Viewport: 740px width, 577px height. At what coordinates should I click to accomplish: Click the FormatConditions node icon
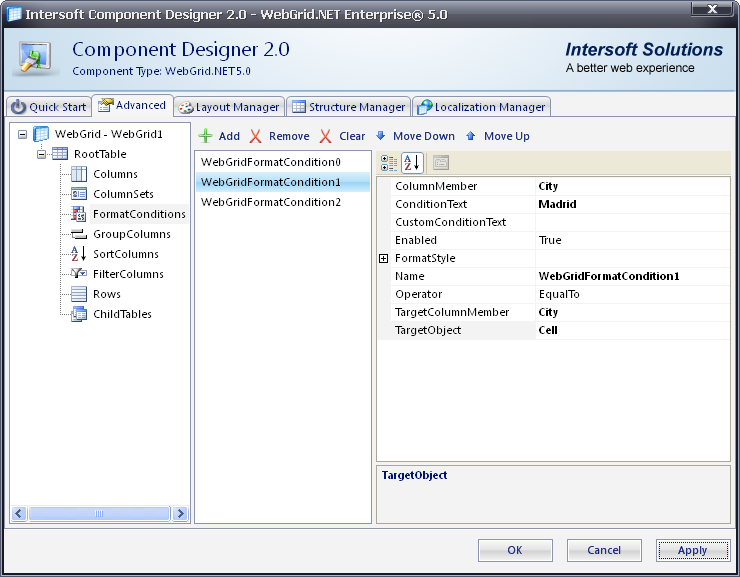[78, 214]
